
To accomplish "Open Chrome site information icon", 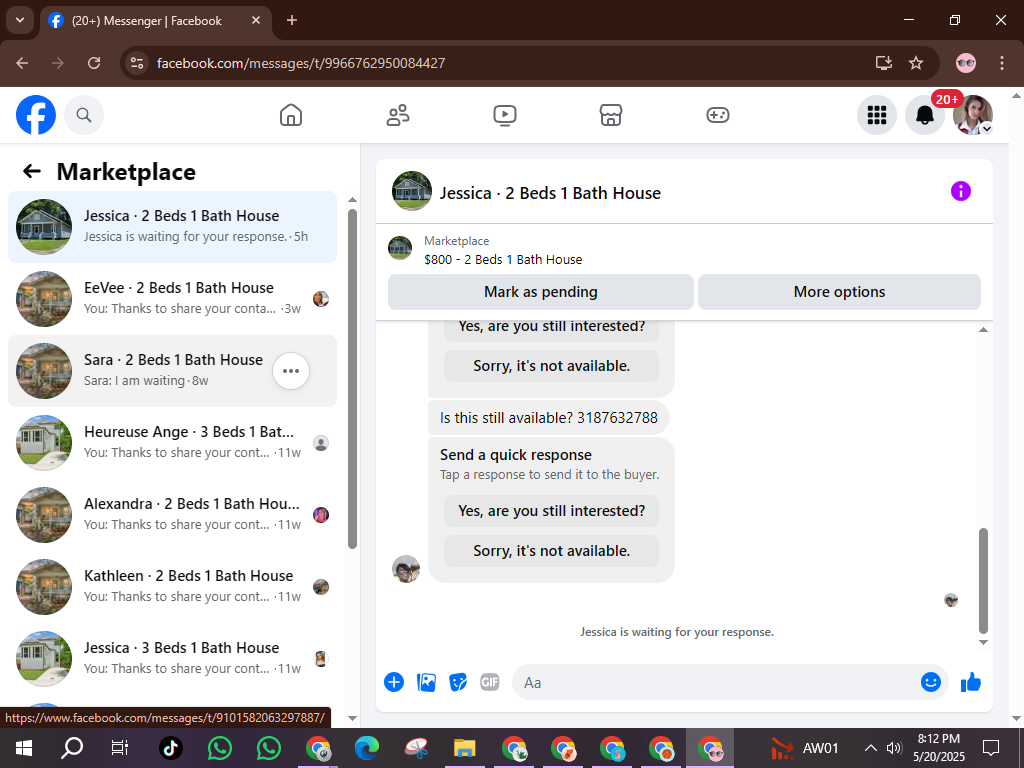I will [x=136, y=63].
